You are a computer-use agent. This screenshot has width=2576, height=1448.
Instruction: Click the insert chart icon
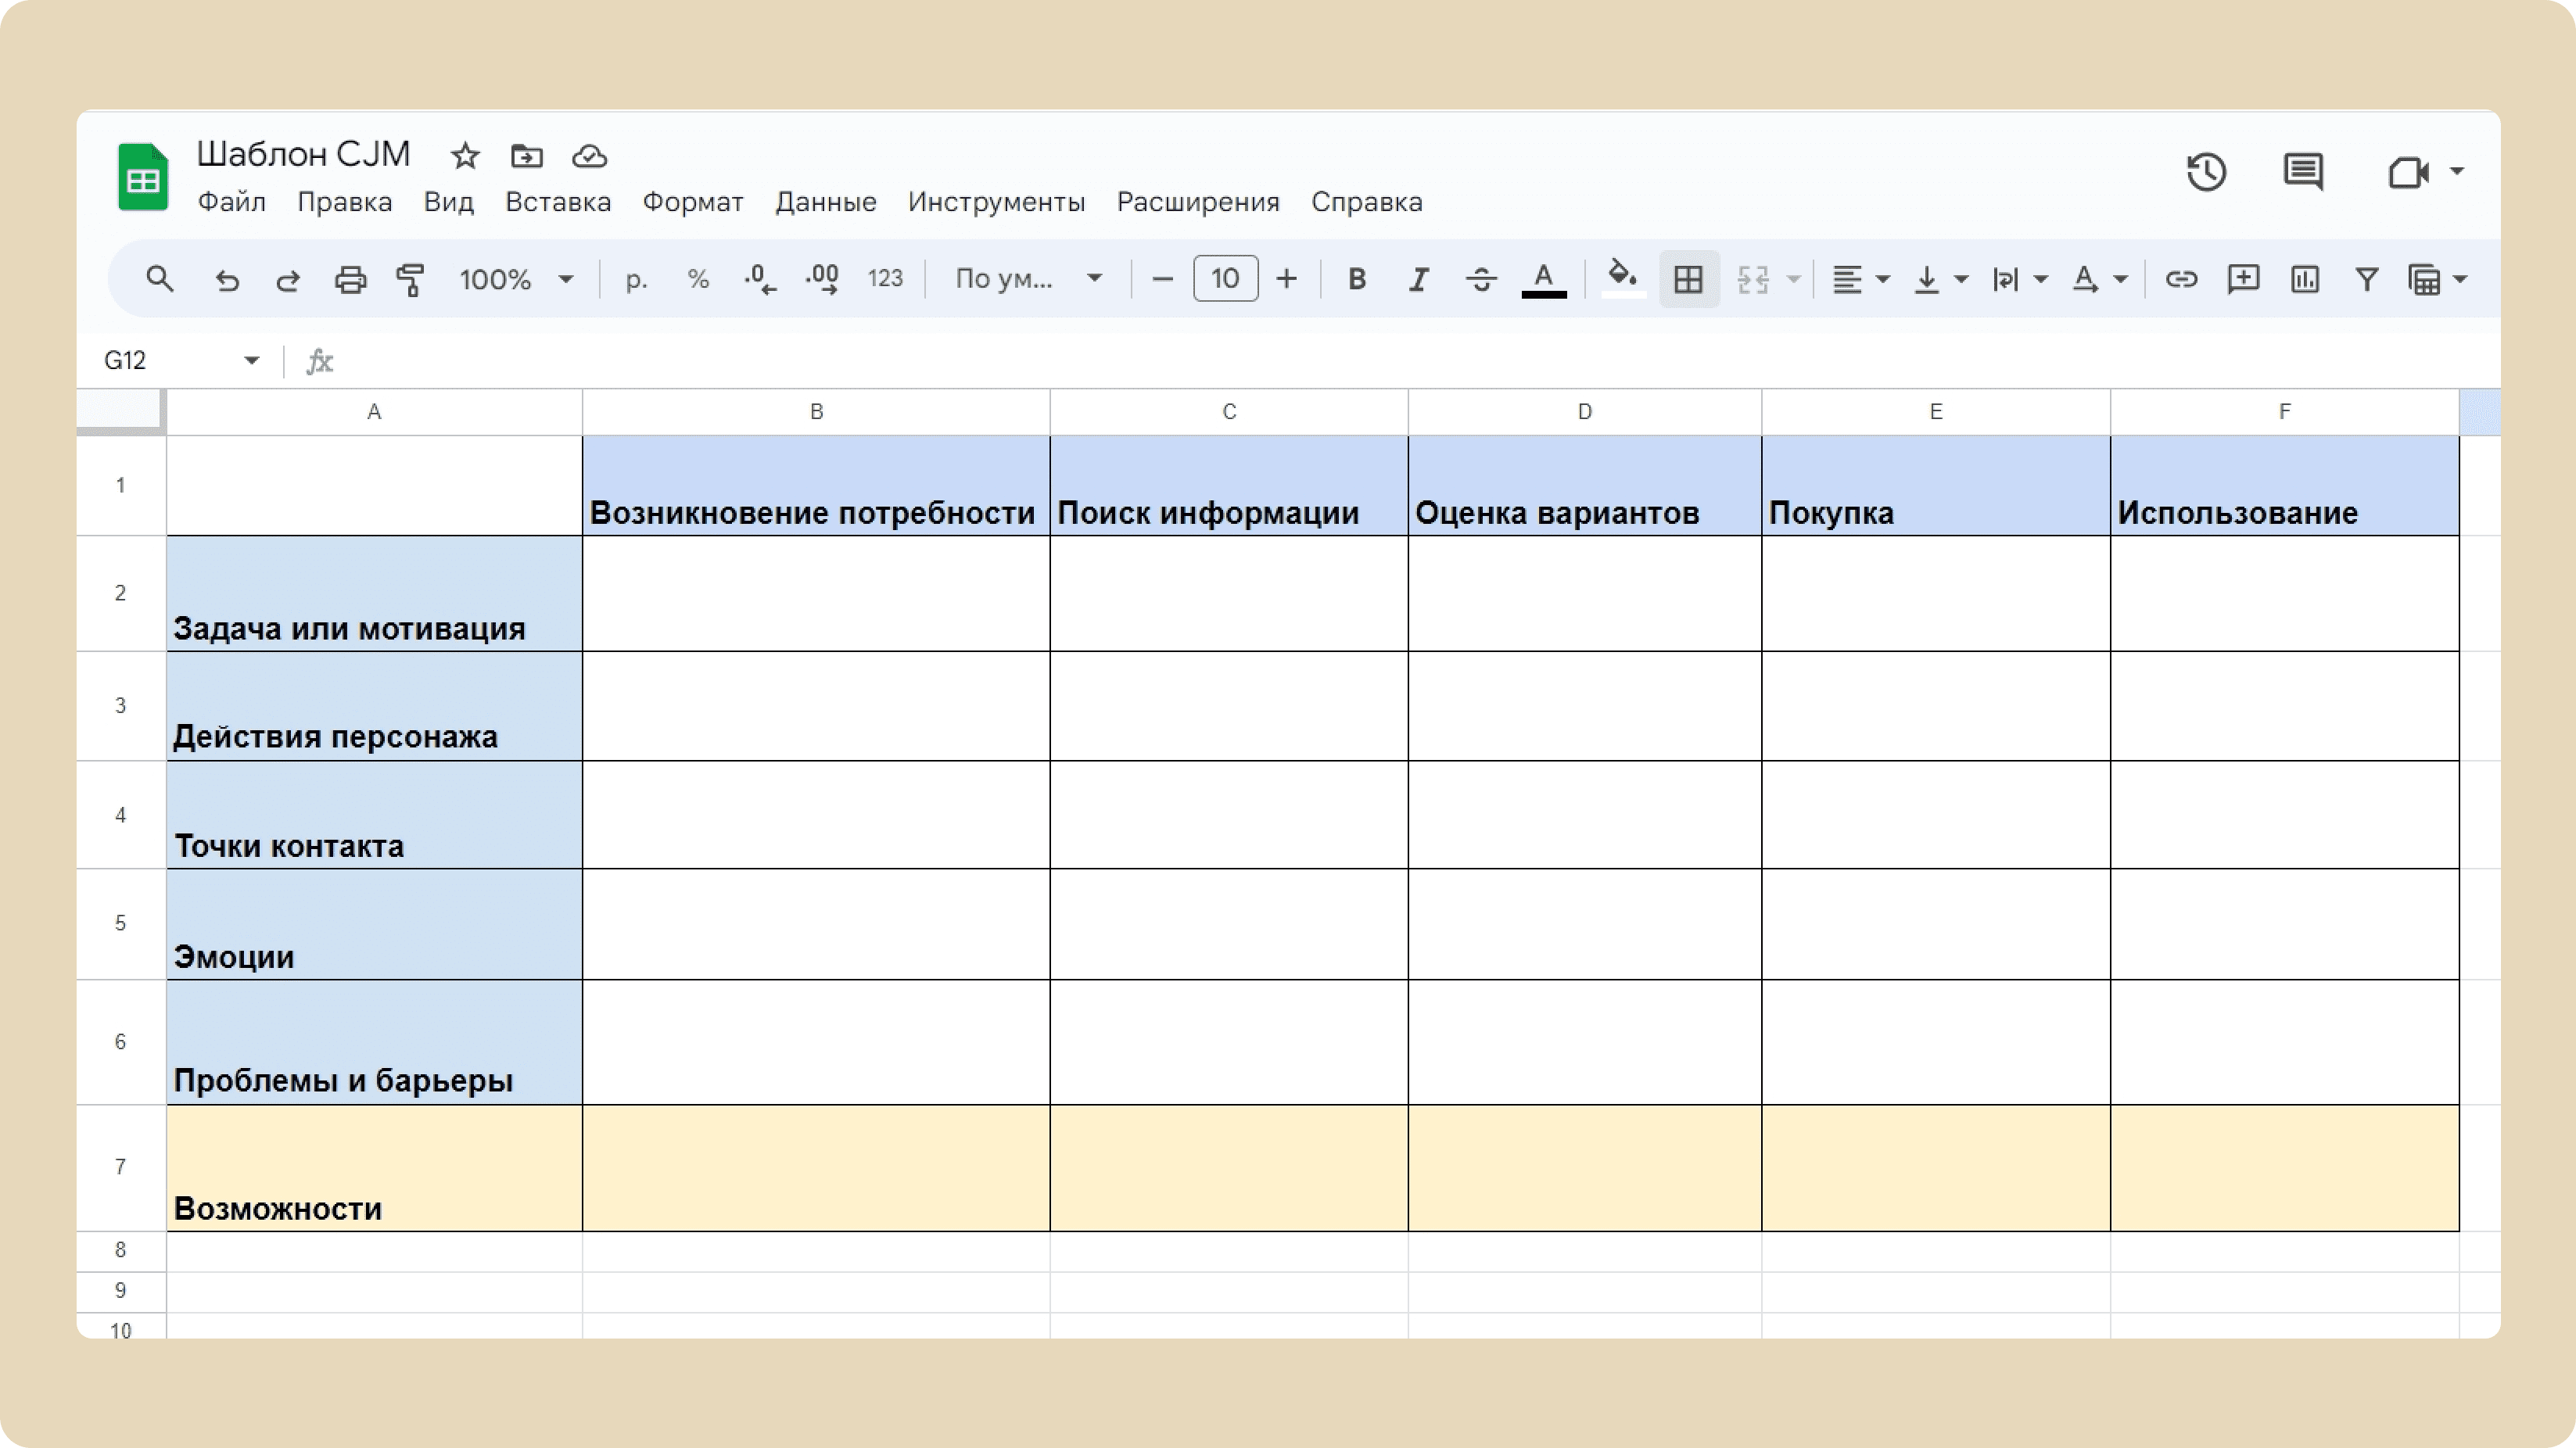2305,279
